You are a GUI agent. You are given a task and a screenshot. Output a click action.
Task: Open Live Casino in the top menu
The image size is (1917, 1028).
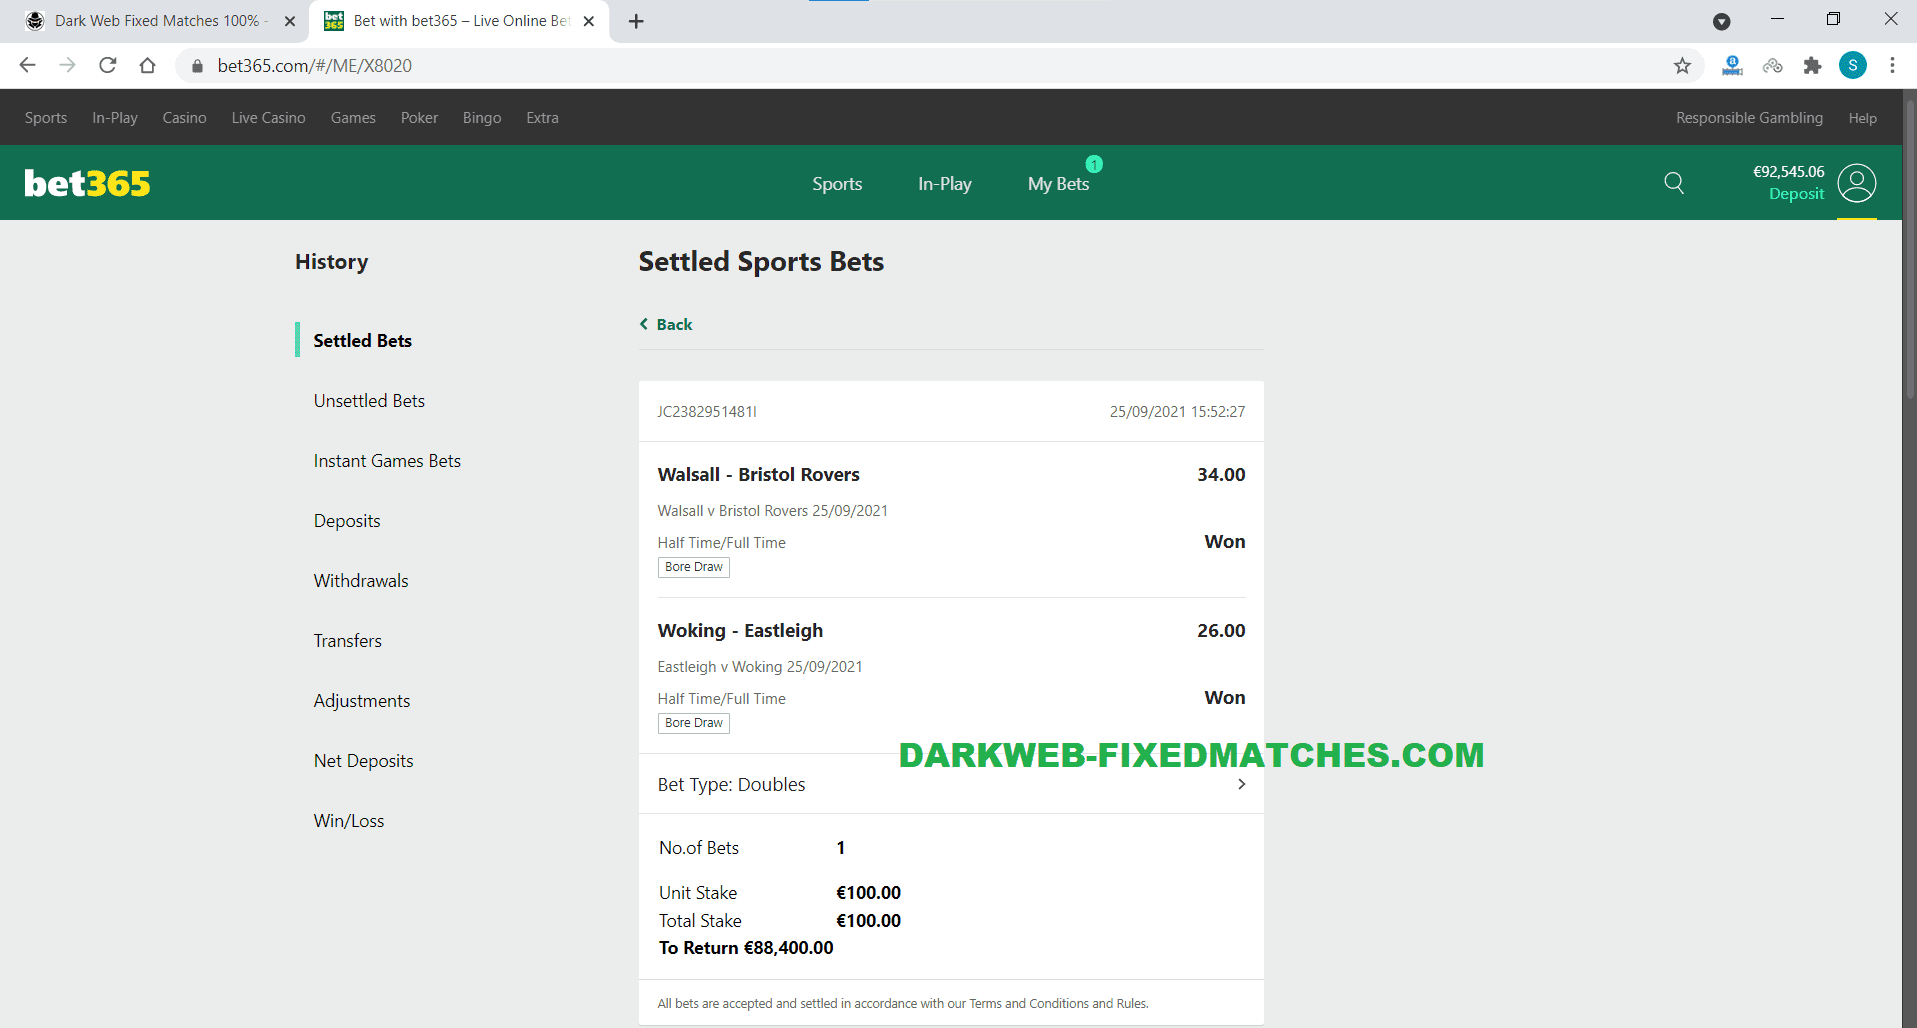pyautogui.click(x=269, y=118)
